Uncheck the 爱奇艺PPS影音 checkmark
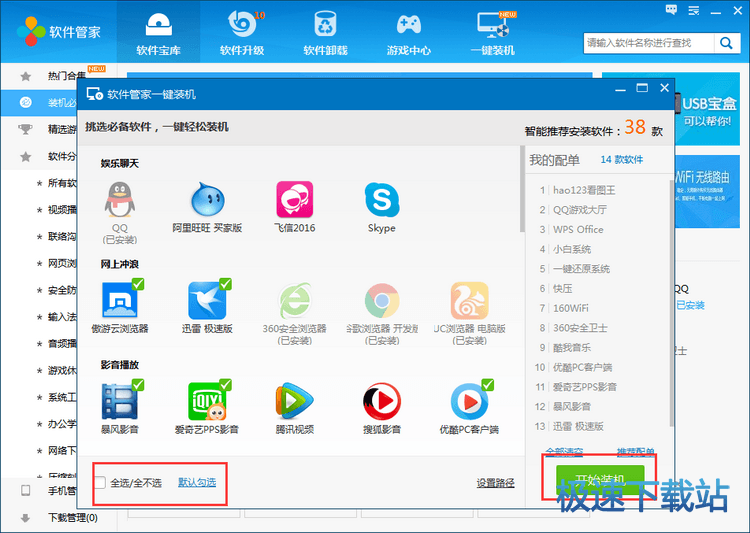Image resolution: width=750 pixels, height=533 pixels. click(x=225, y=385)
